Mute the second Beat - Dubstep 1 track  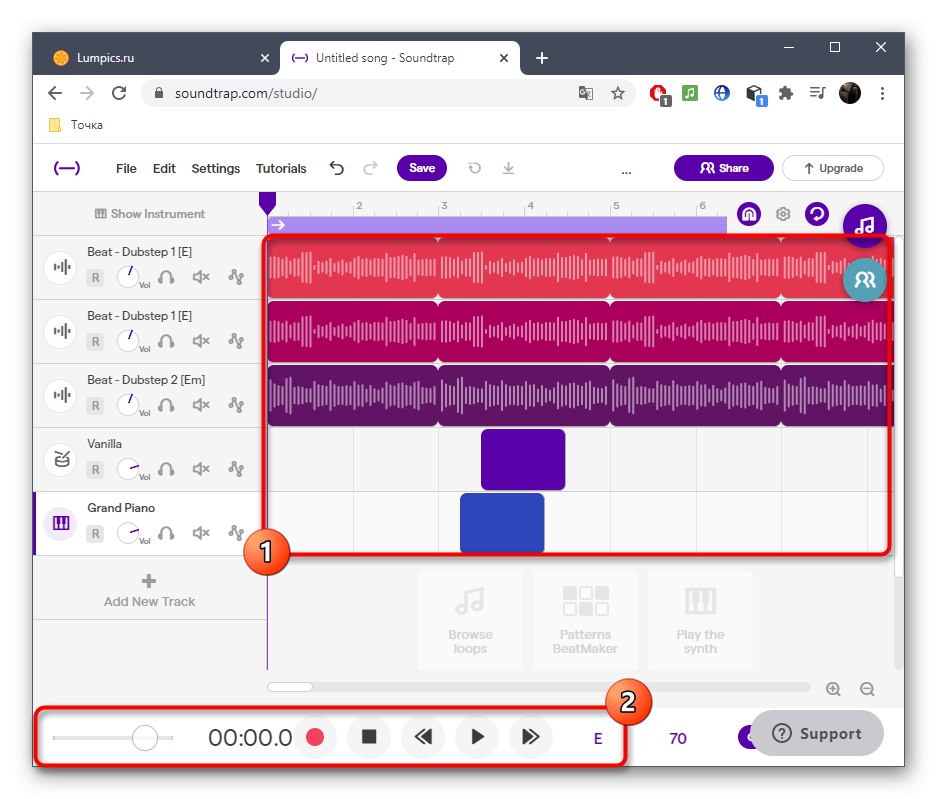tap(201, 341)
